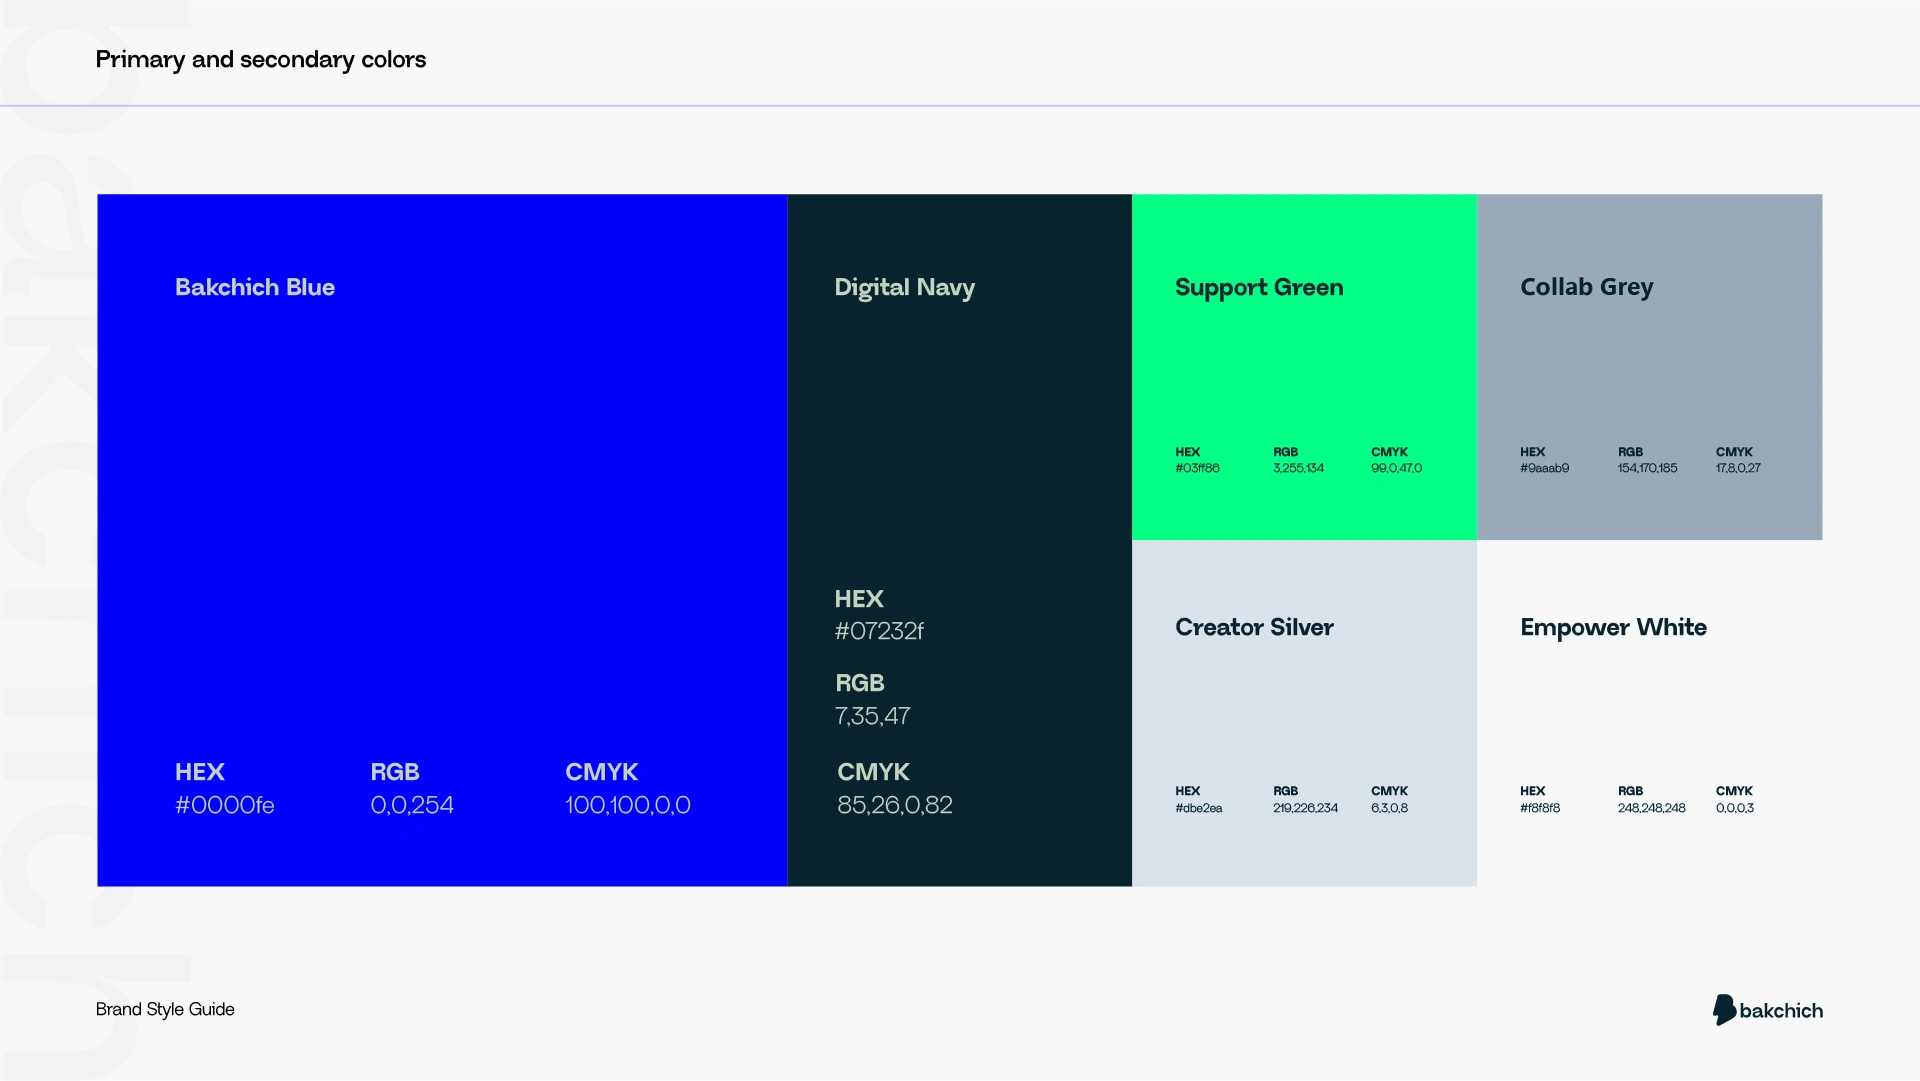Image resolution: width=1920 pixels, height=1081 pixels.
Task: Select the hex value #07232f
Action: (879, 631)
